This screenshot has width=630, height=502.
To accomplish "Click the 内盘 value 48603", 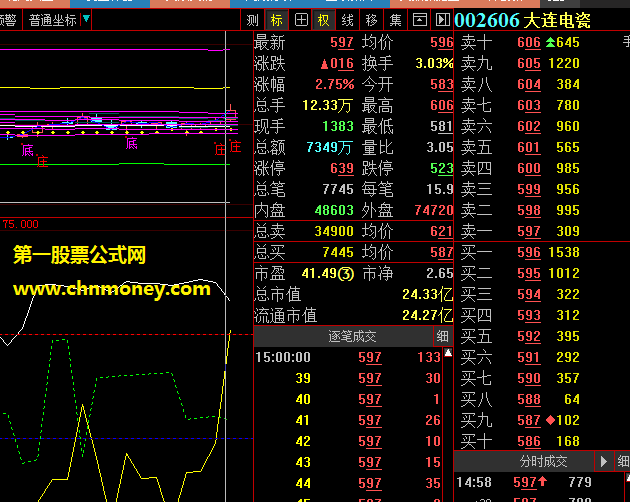I will coord(334,210).
